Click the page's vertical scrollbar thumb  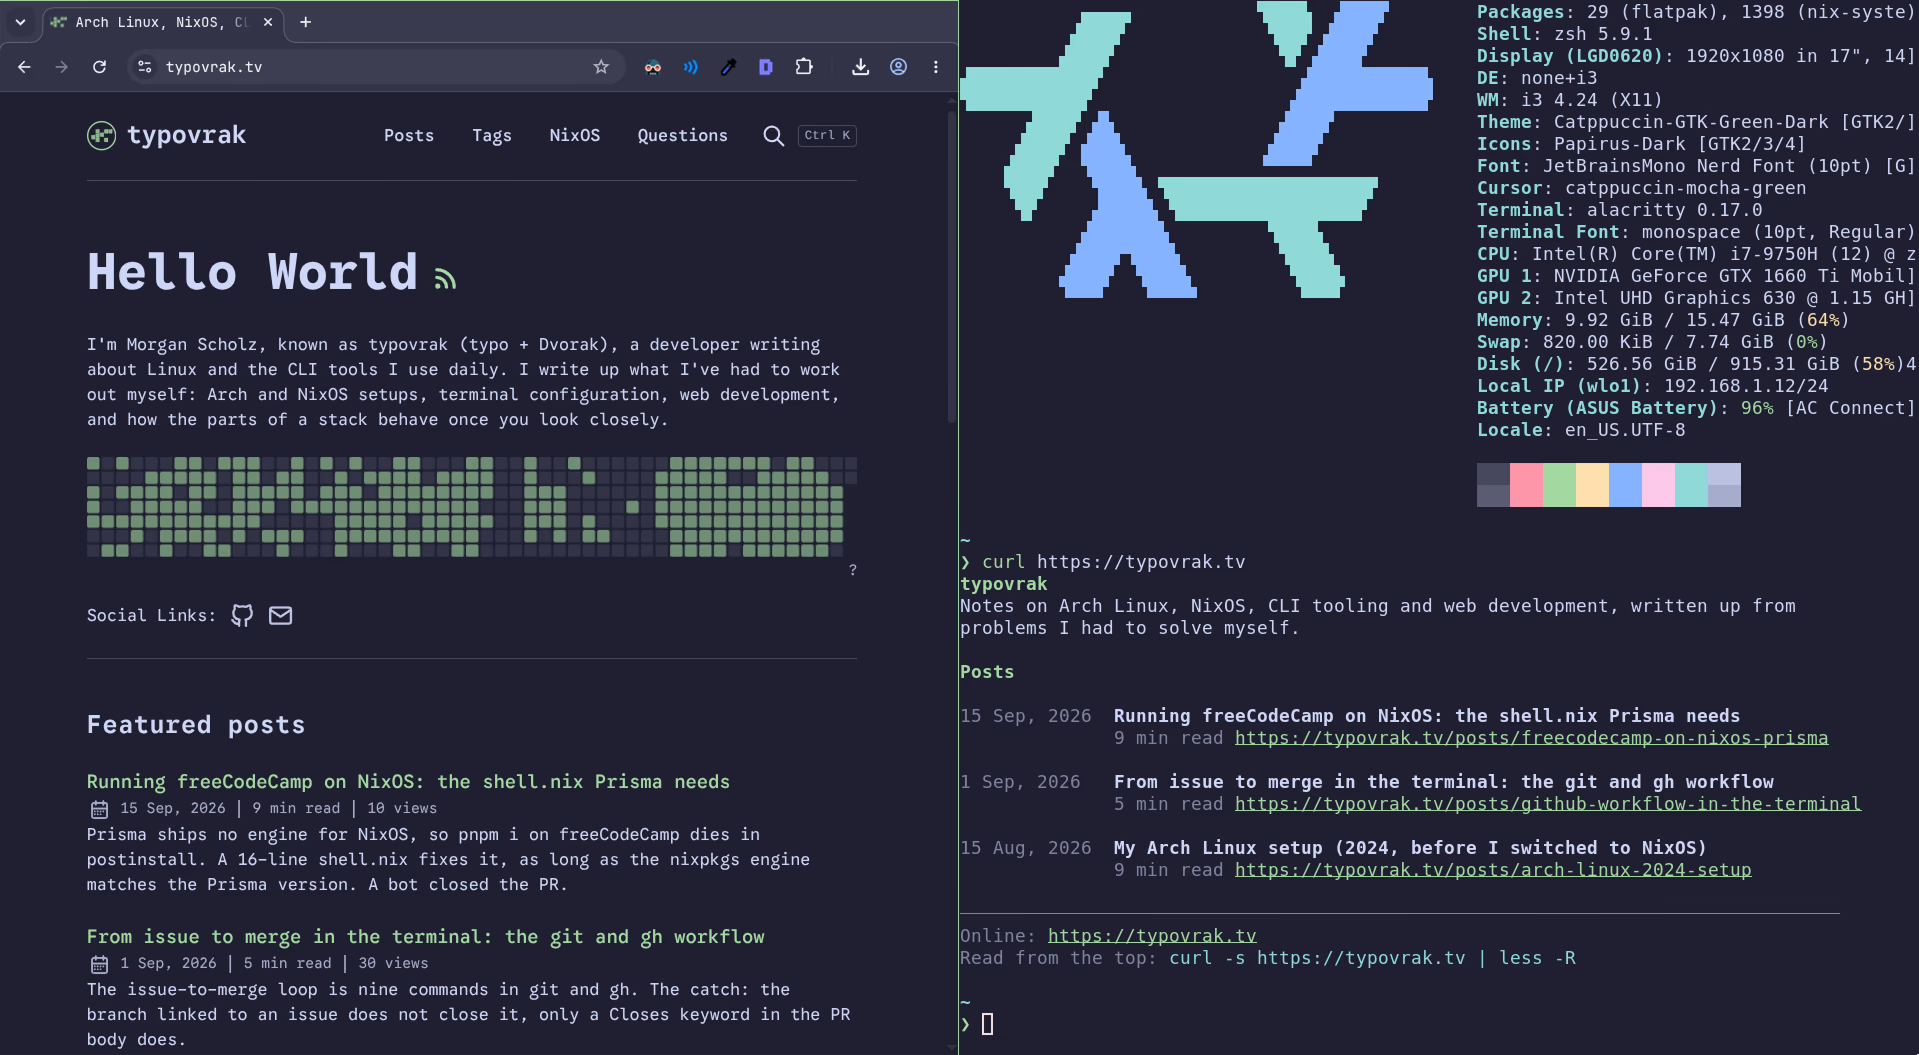pos(950,265)
